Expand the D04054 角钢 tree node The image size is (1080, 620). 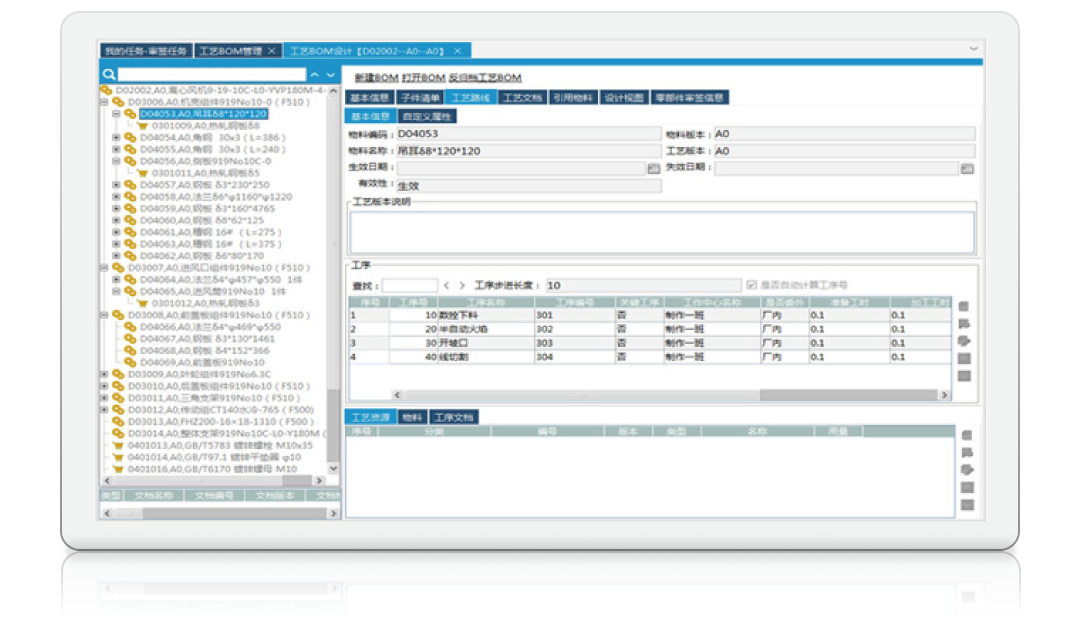pyautogui.click(x=116, y=137)
